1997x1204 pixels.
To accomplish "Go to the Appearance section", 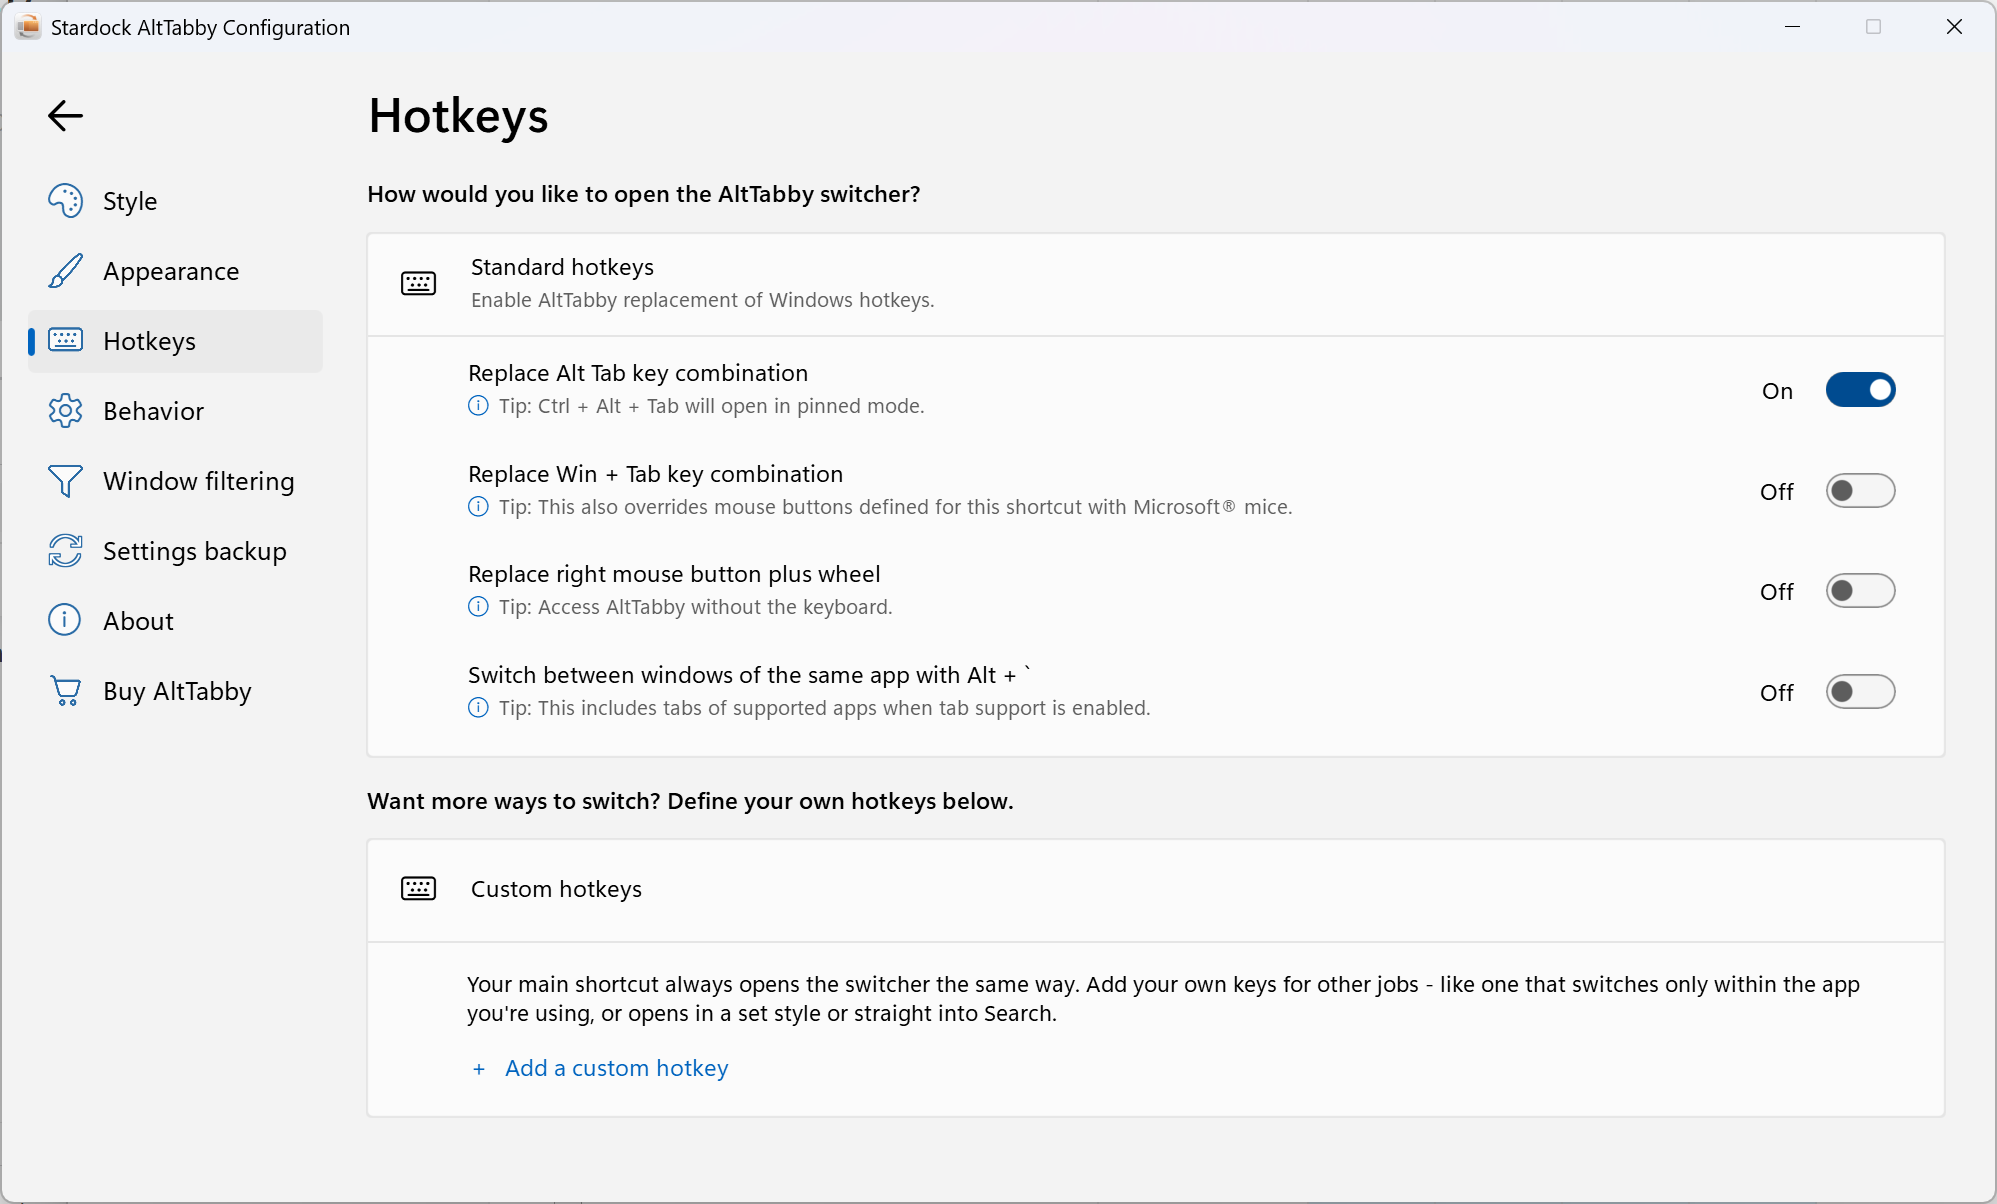I will coord(175,271).
